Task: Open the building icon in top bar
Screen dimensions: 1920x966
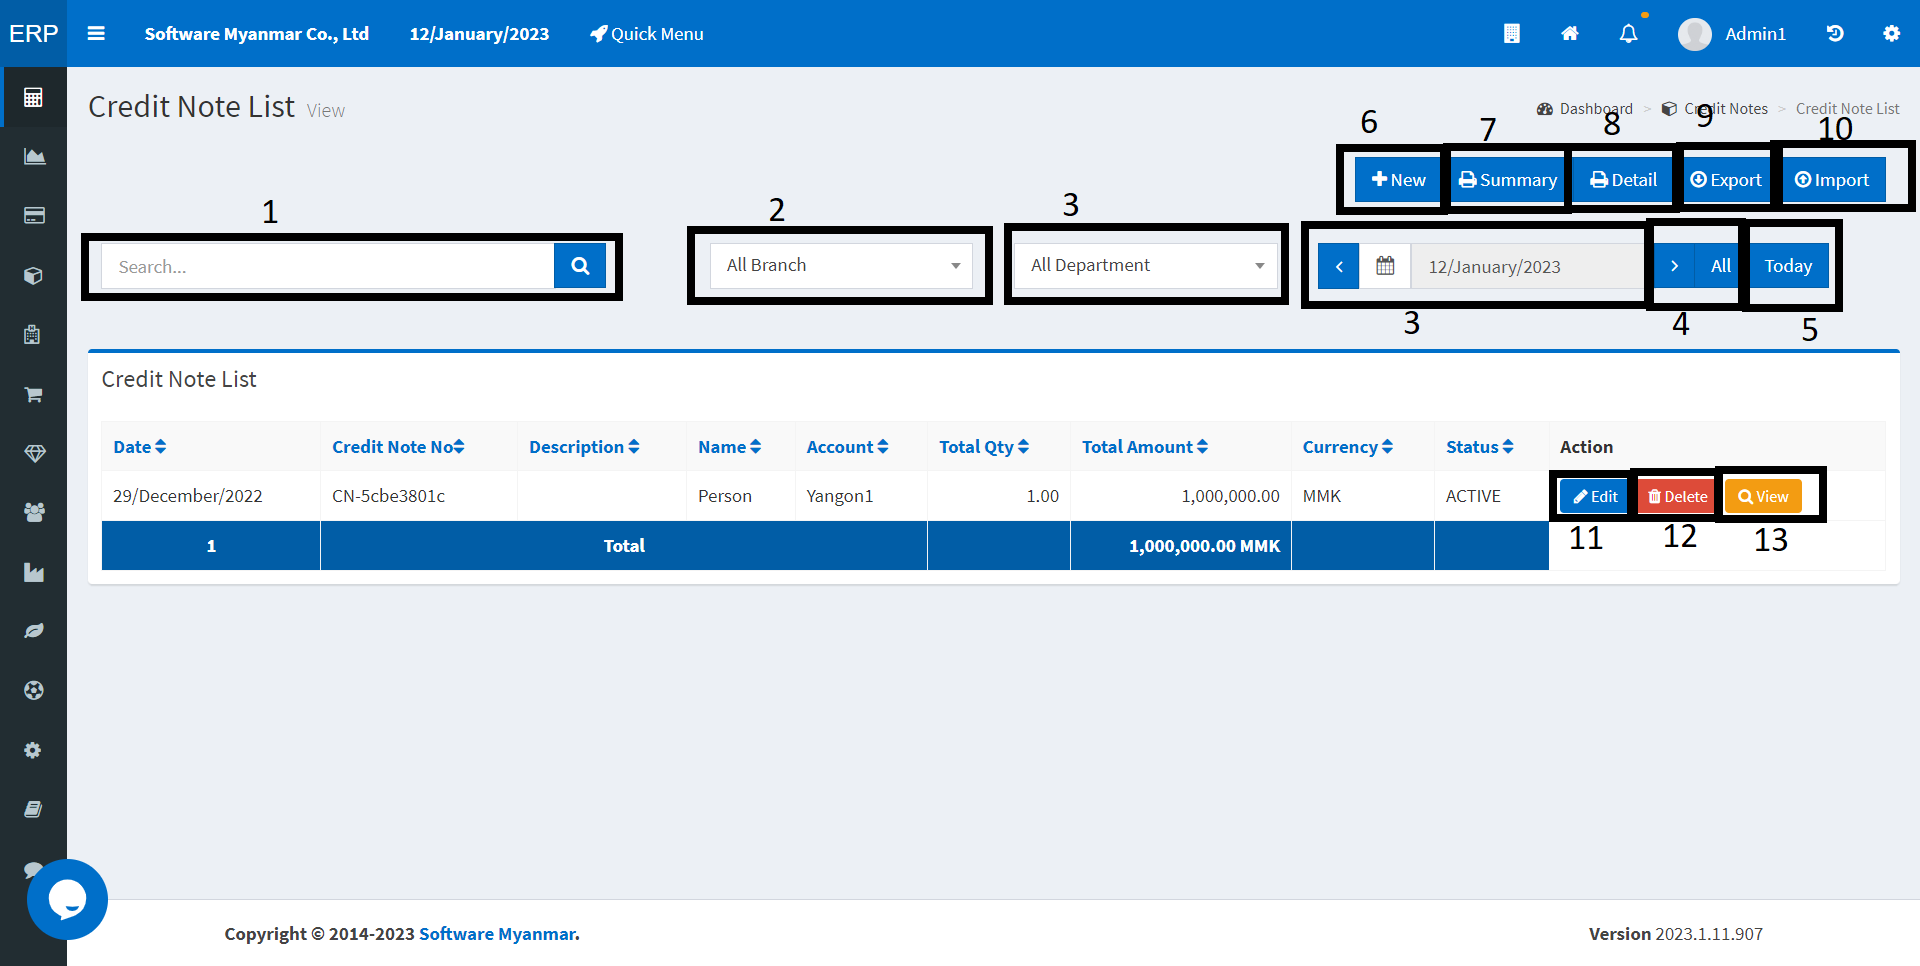Action: (x=1511, y=34)
